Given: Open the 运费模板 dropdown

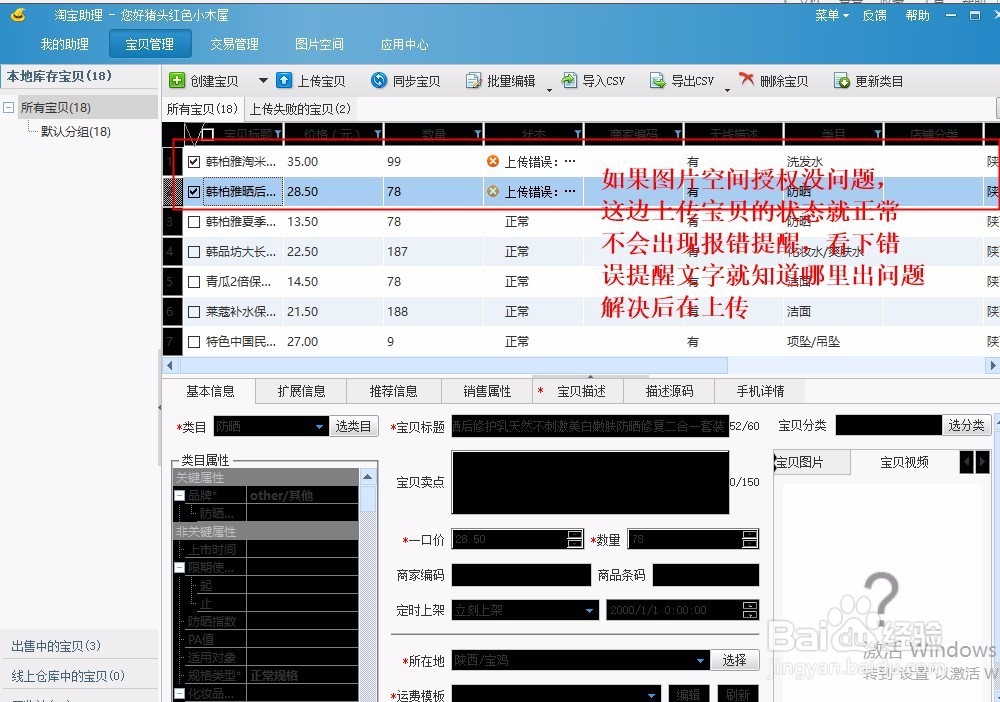Looking at the screenshot, I should 651,695.
